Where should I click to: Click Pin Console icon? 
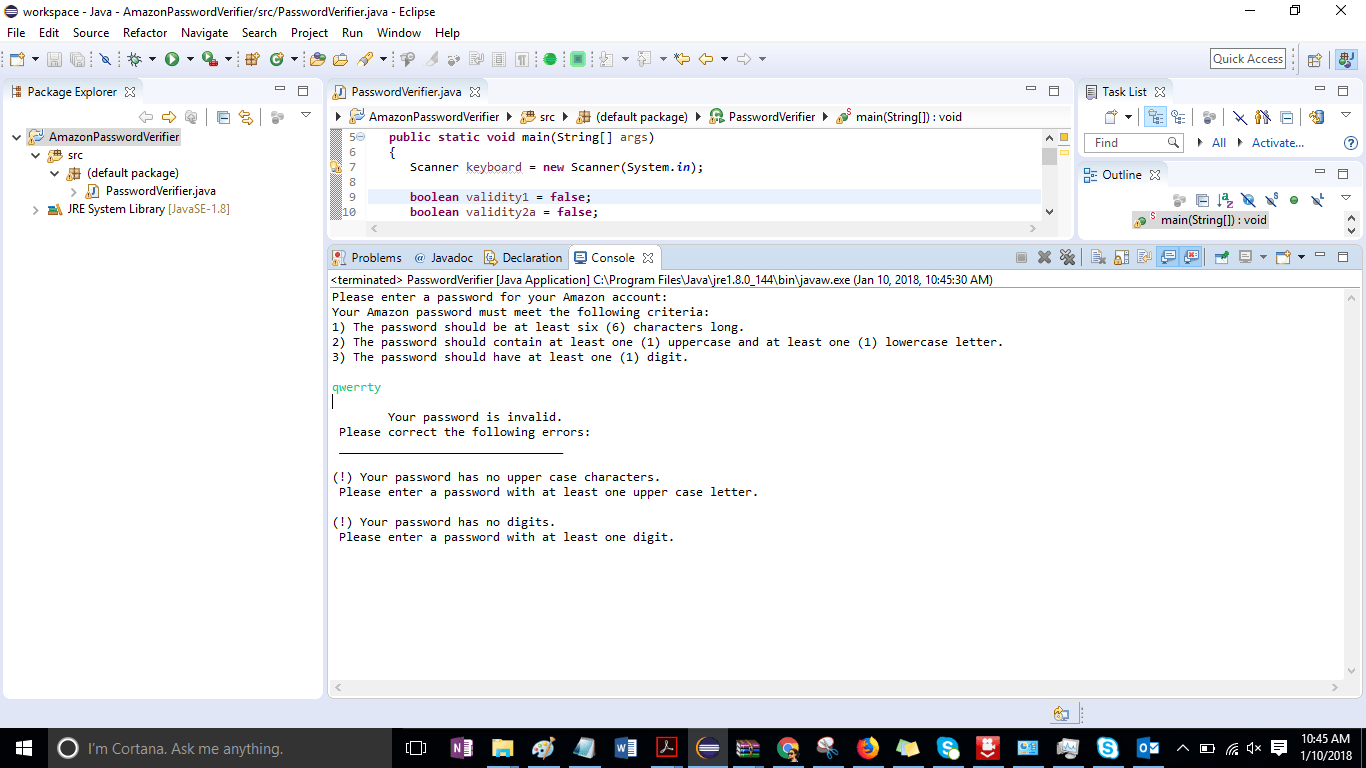1222,257
